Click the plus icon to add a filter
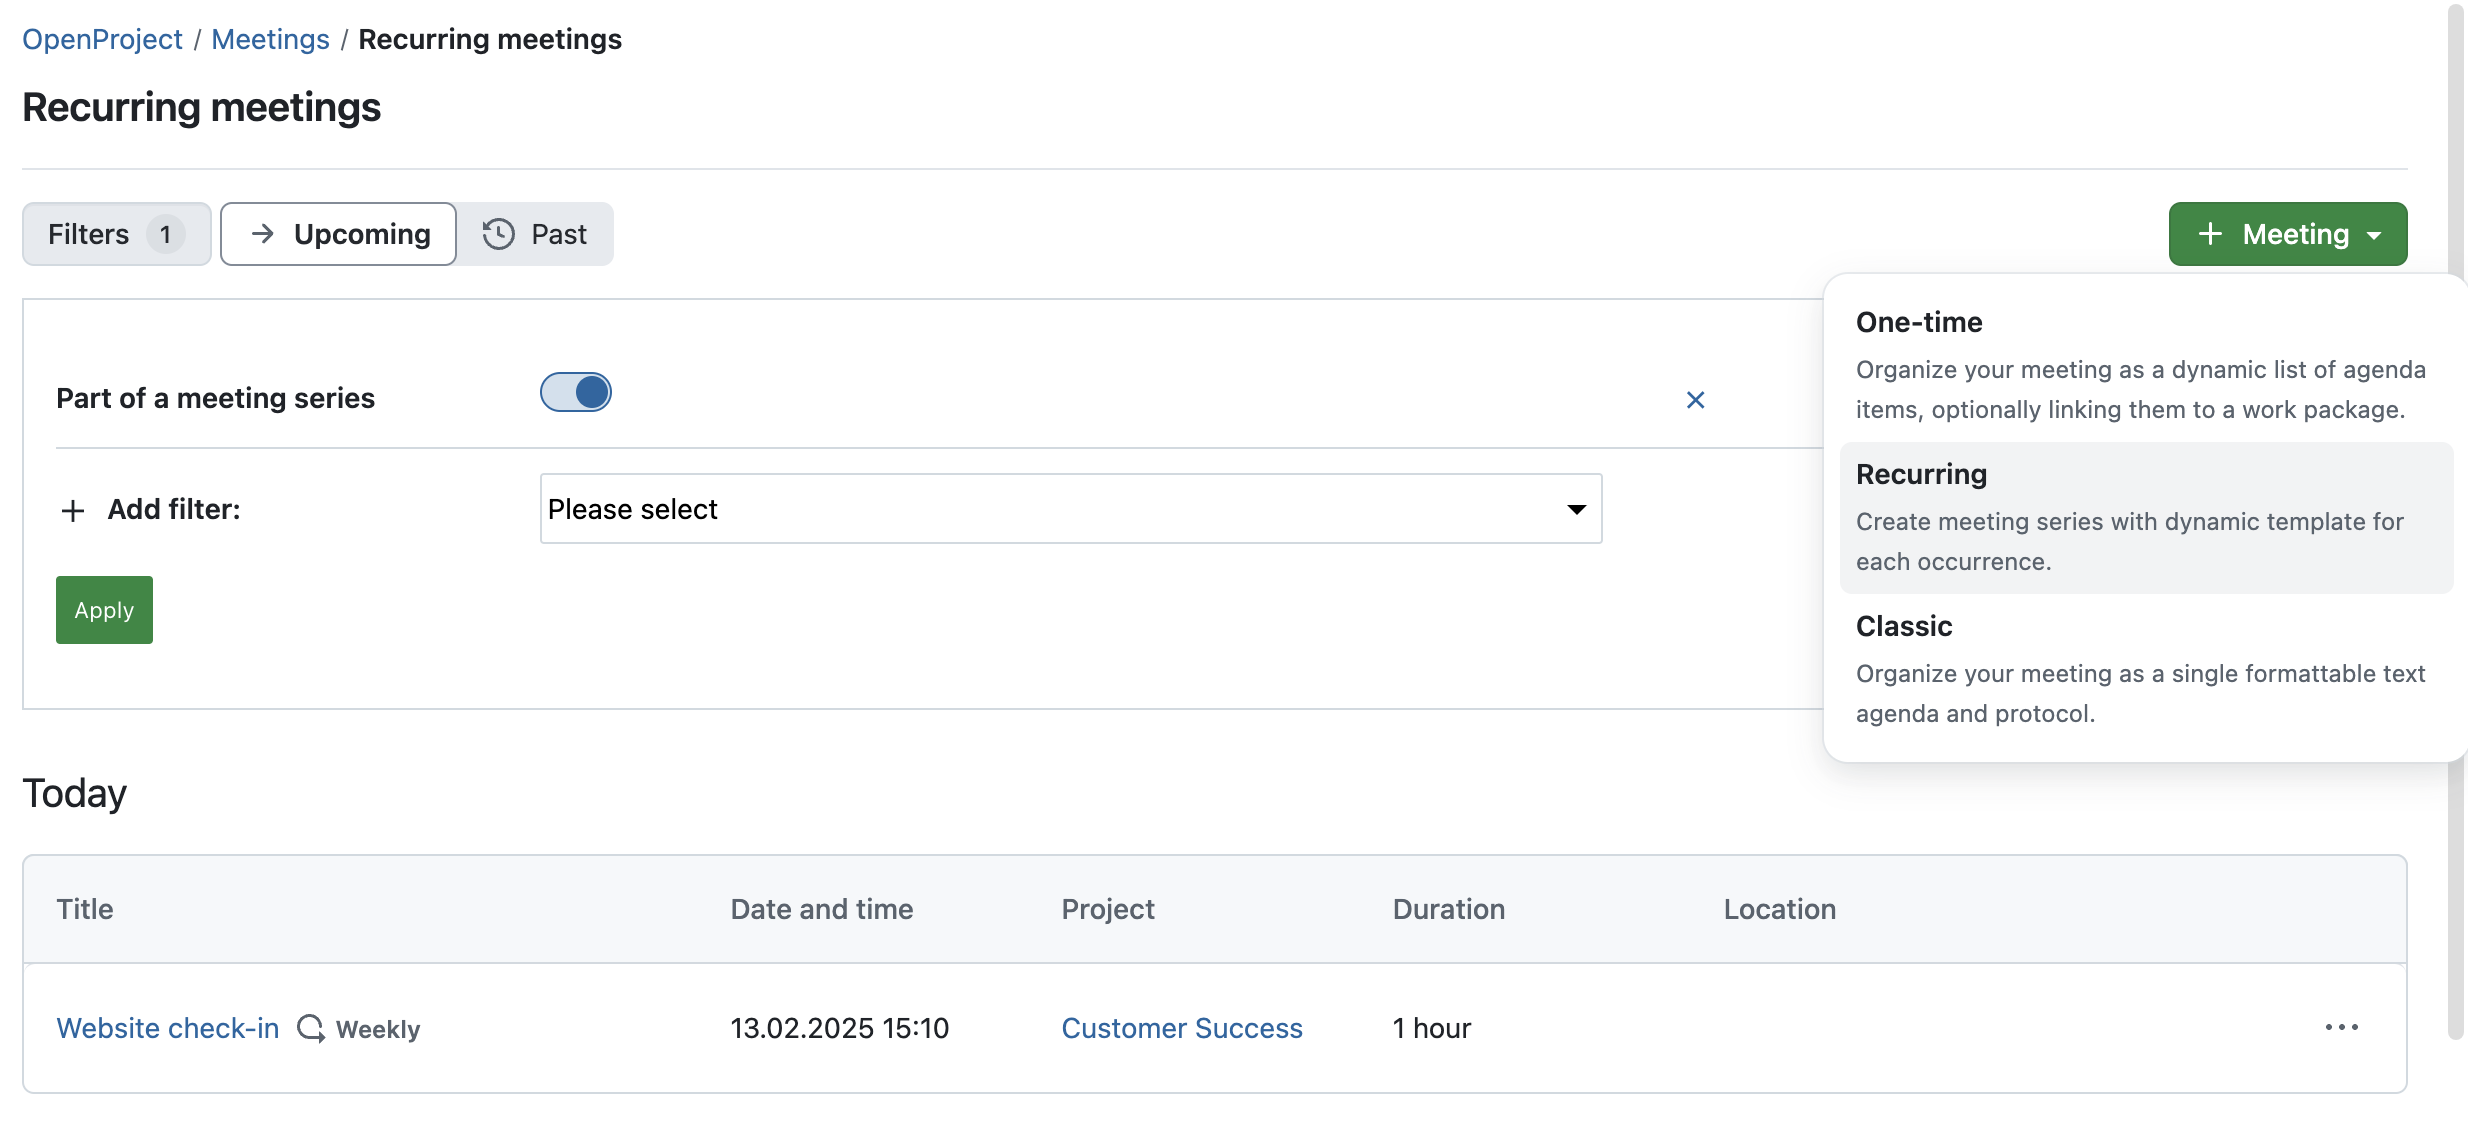The width and height of the screenshot is (2468, 1138). [x=72, y=508]
